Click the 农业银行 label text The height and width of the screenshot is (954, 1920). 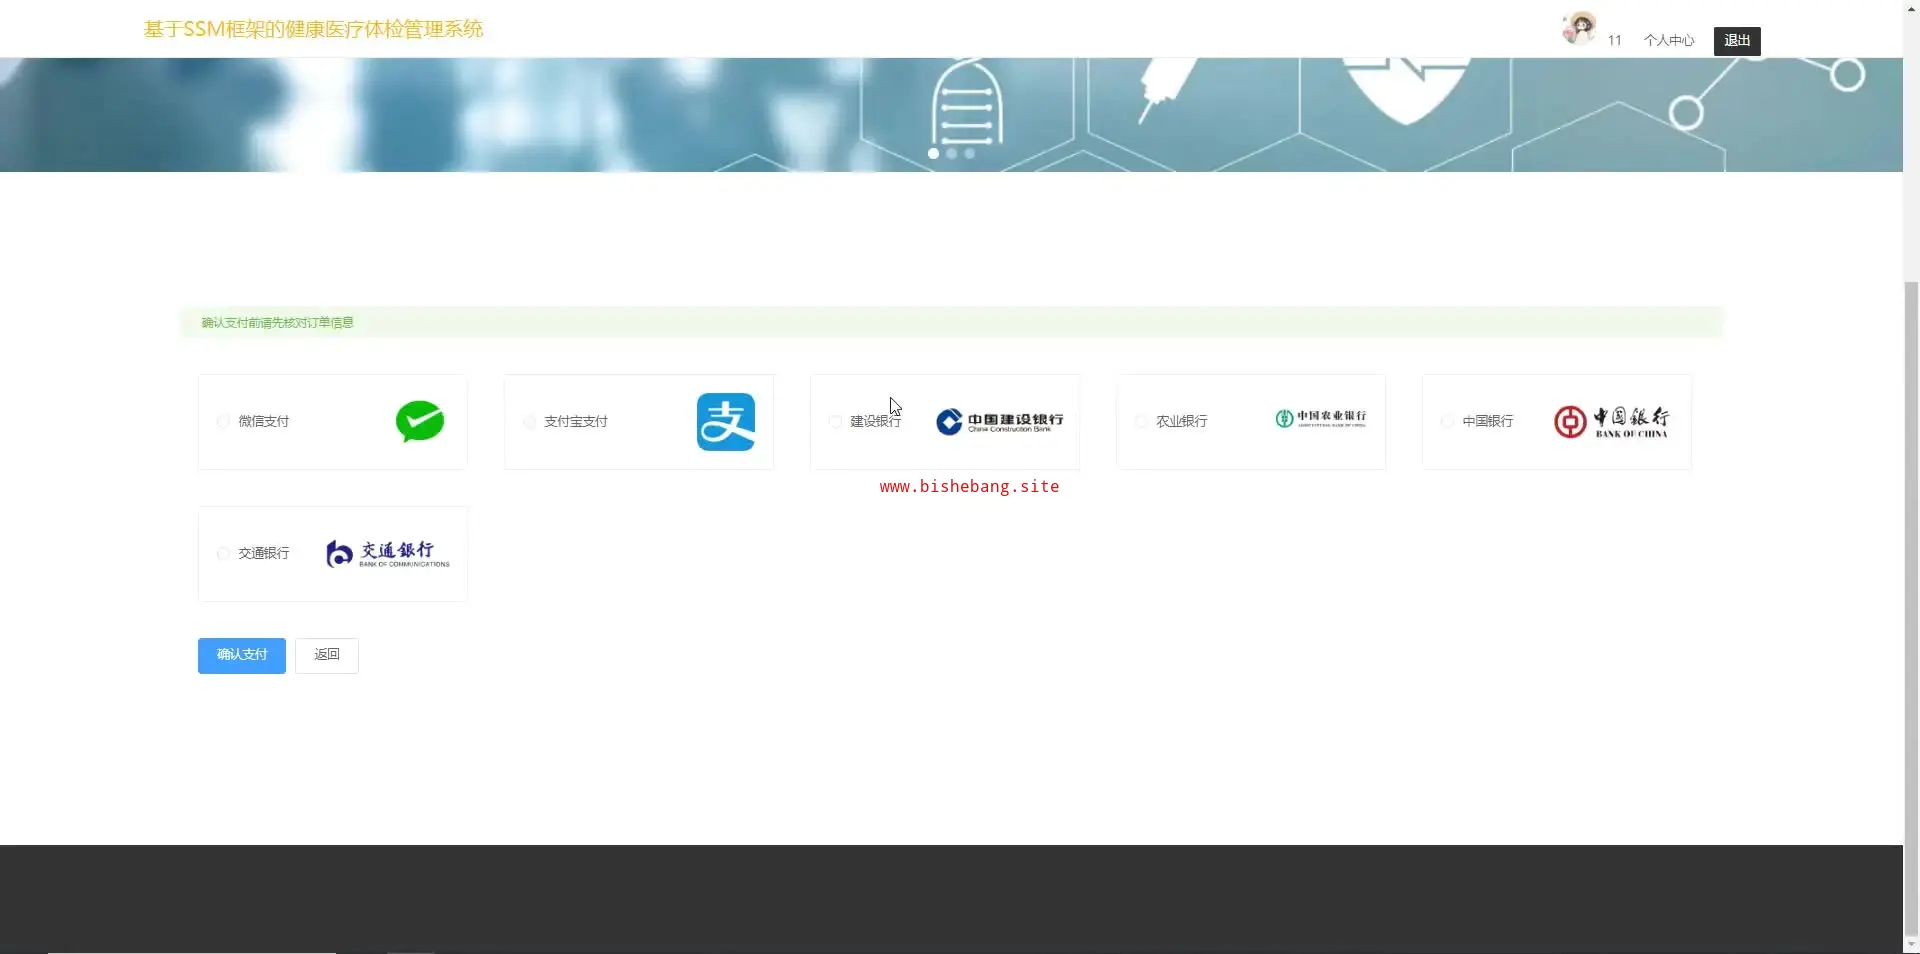1182,421
